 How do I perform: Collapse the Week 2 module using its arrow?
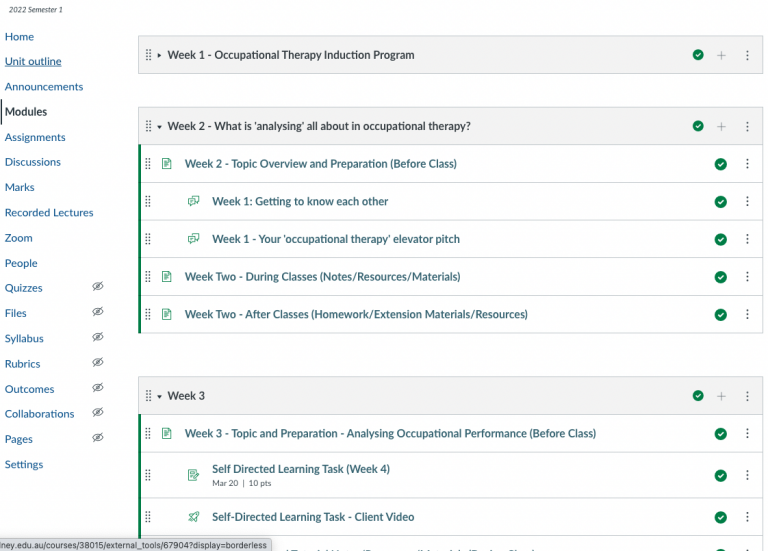point(159,127)
